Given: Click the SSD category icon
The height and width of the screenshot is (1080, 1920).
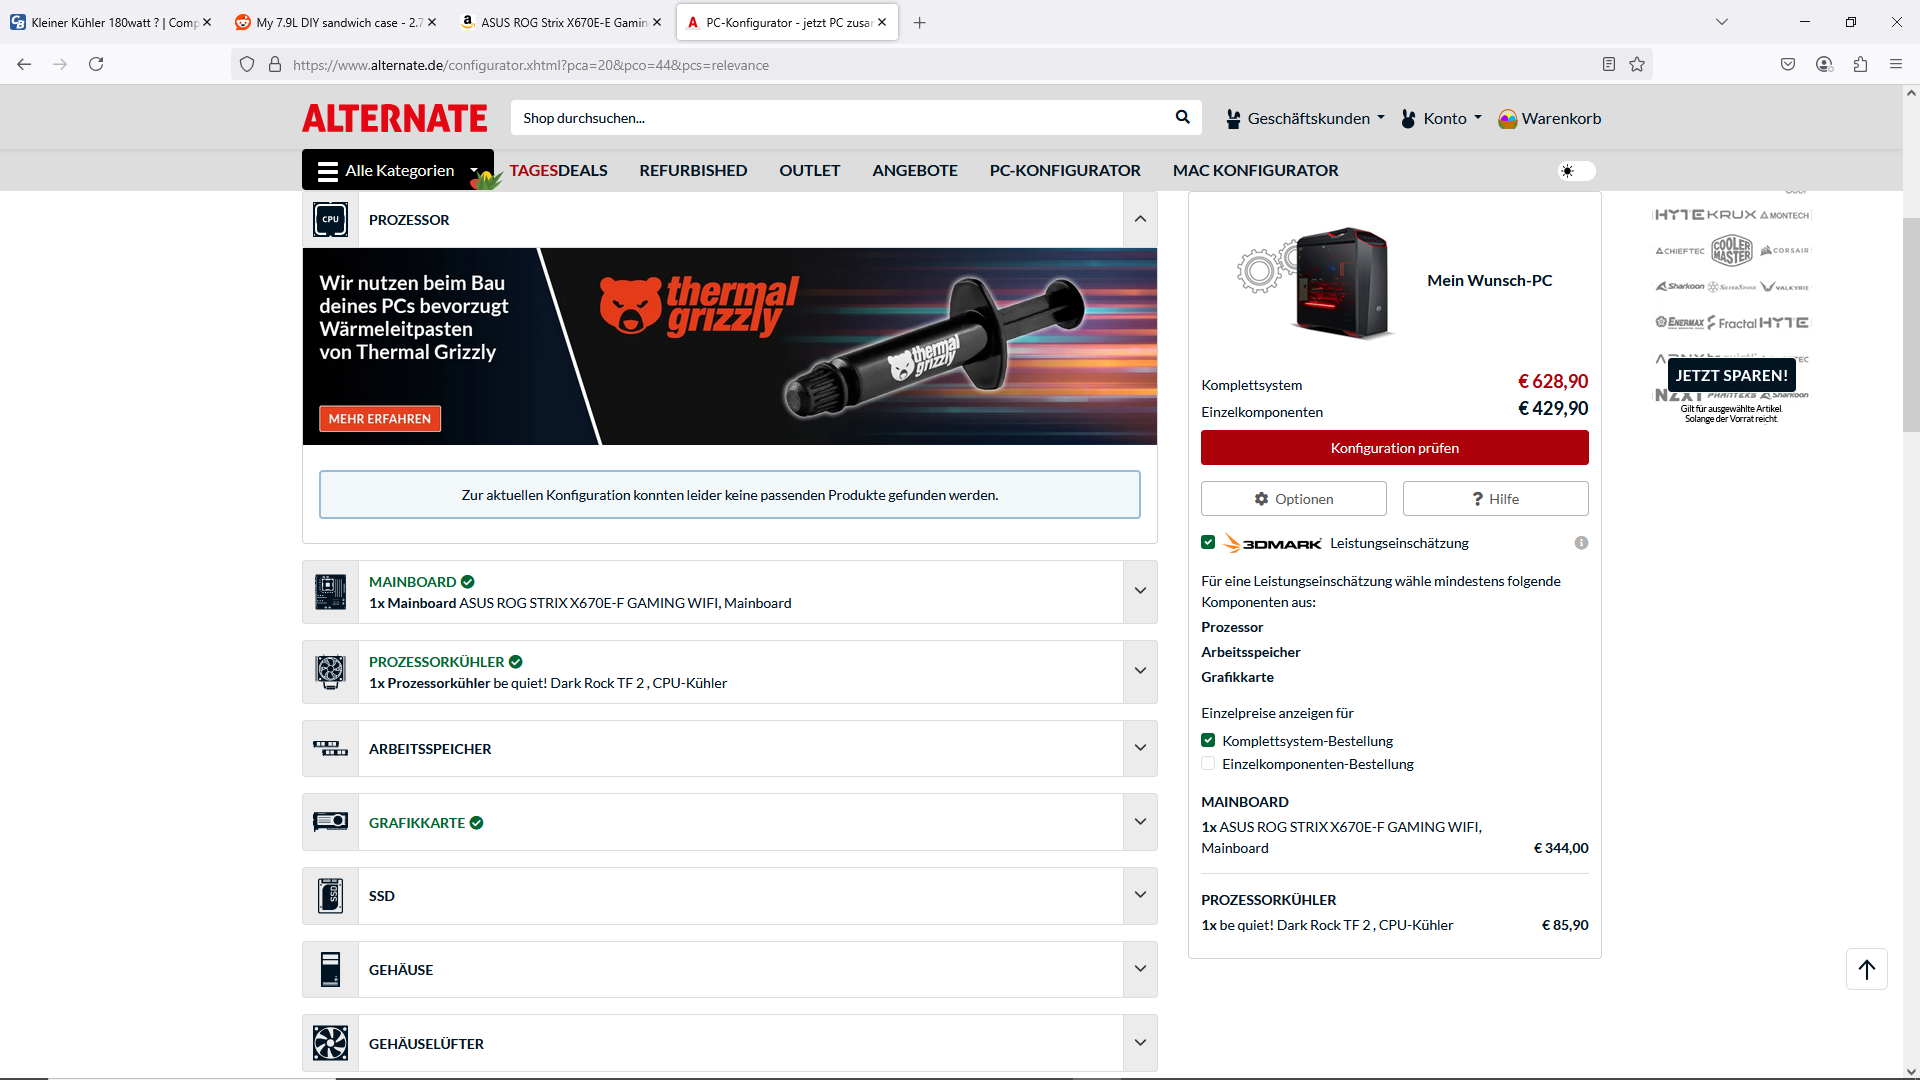Looking at the screenshot, I should click(x=331, y=896).
